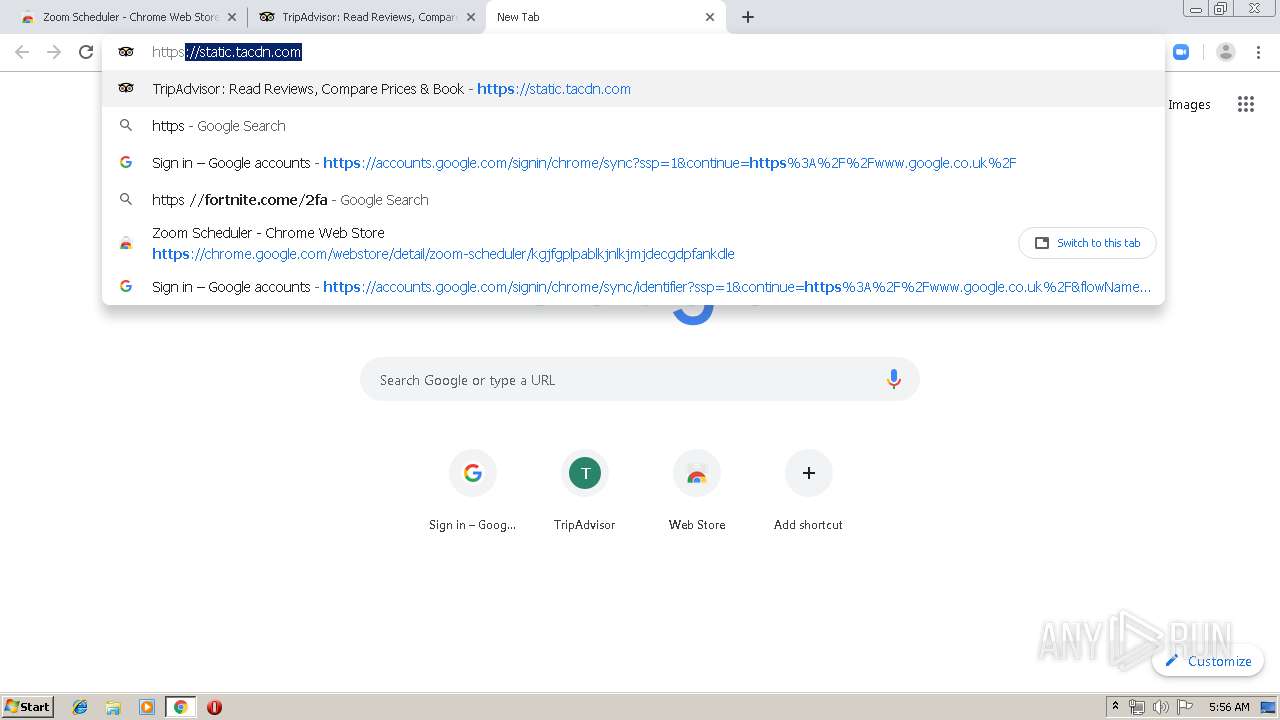
Task: Click the 'Search Google or type a URL' box
Action: (x=640, y=380)
